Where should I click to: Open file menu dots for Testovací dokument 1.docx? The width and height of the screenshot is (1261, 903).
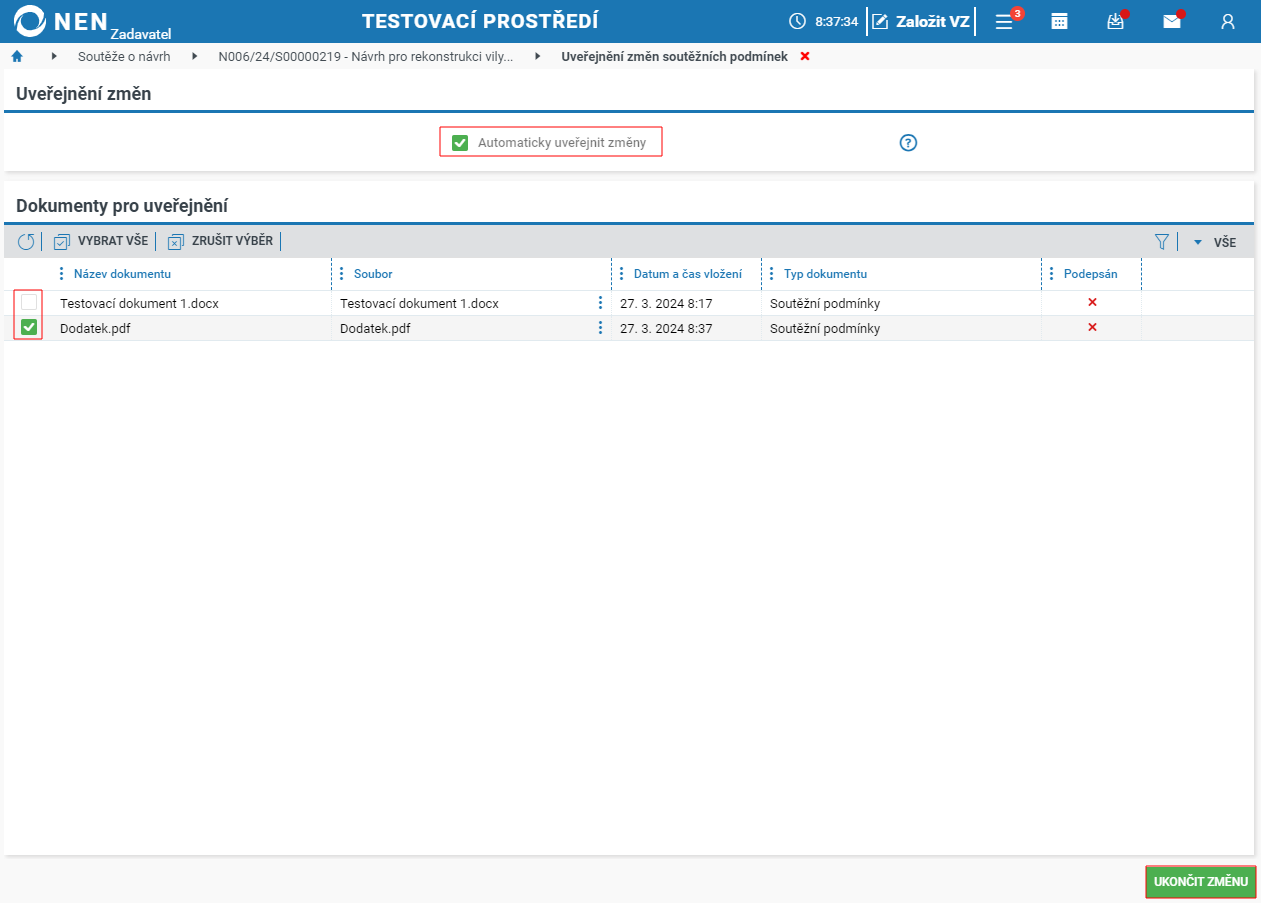point(600,303)
